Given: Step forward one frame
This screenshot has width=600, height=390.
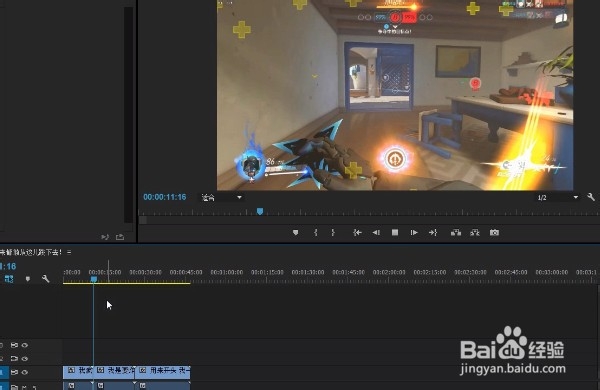Looking at the screenshot, I should 414,232.
